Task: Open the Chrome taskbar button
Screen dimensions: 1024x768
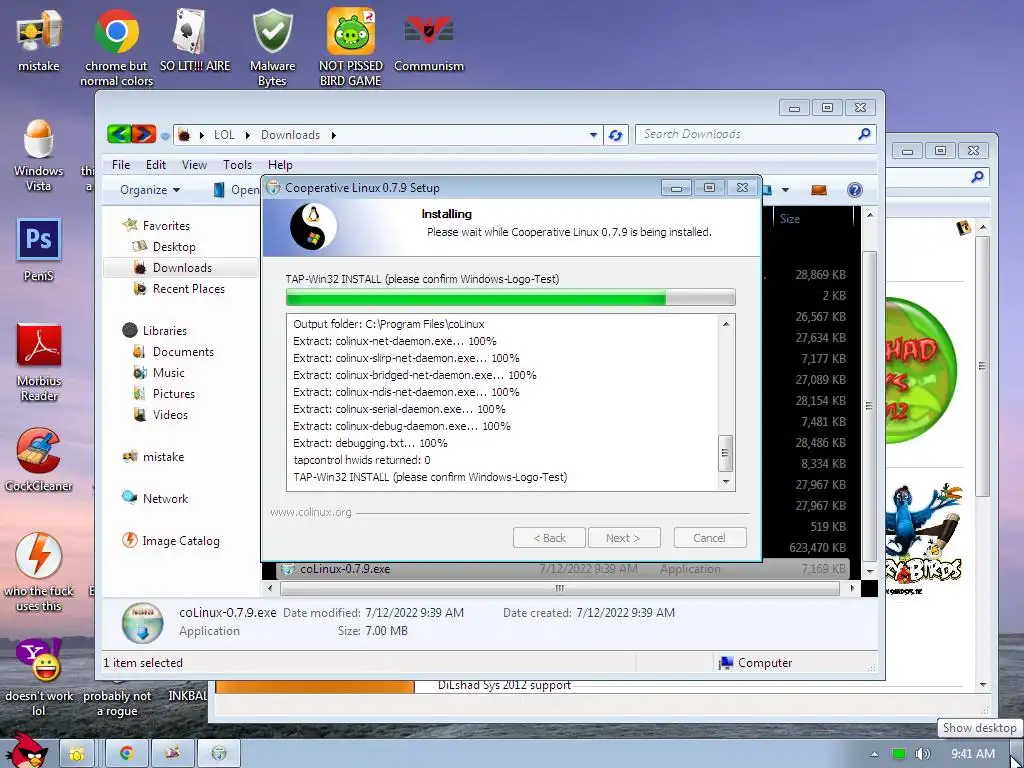Action: [x=127, y=754]
